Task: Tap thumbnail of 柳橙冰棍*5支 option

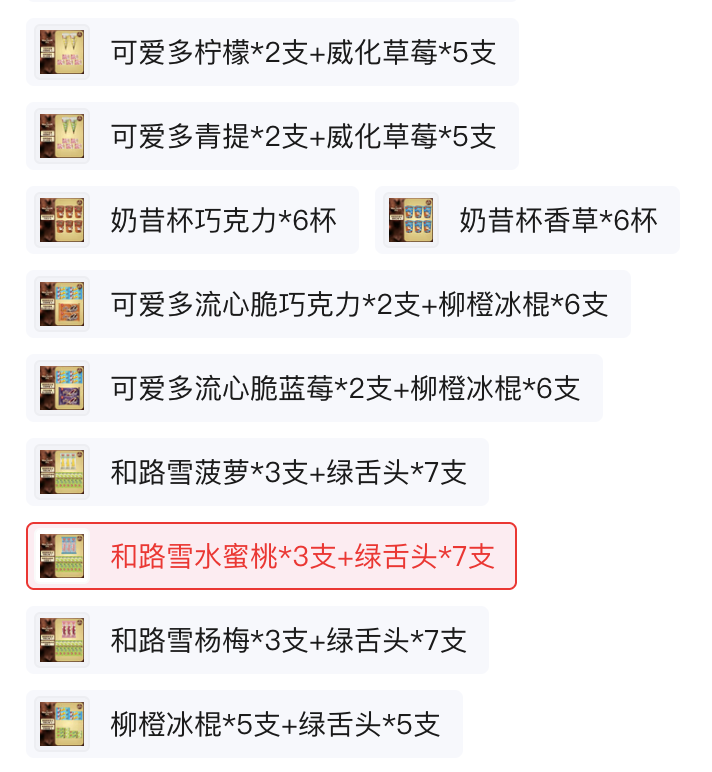Action: (x=62, y=724)
